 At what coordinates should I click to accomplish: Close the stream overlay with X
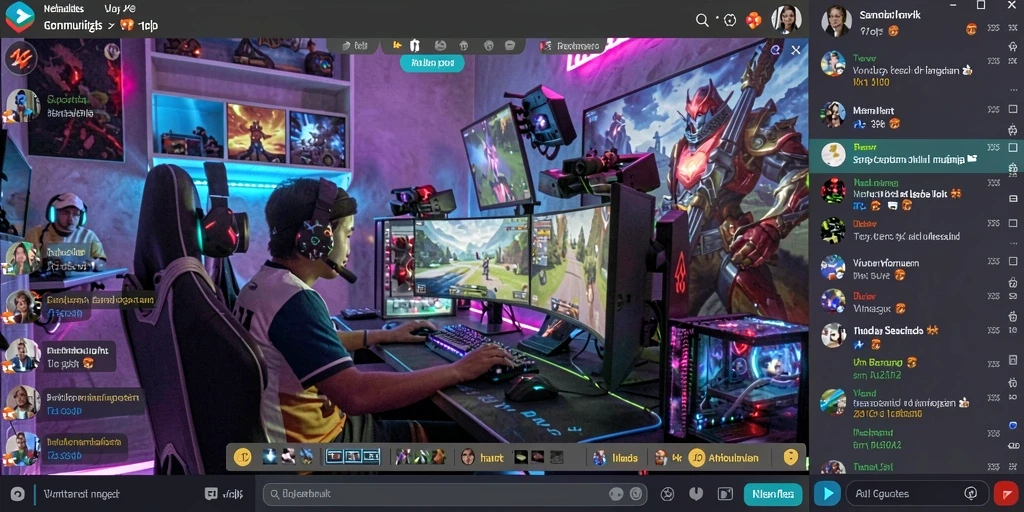coord(795,50)
